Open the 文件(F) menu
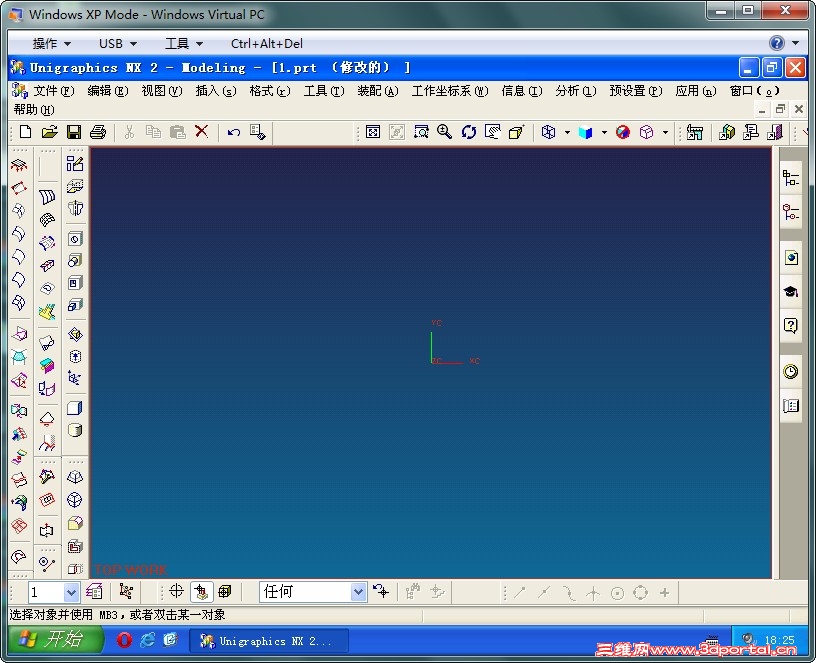The width and height of the screenshot is (816, 663). [54, 91]
